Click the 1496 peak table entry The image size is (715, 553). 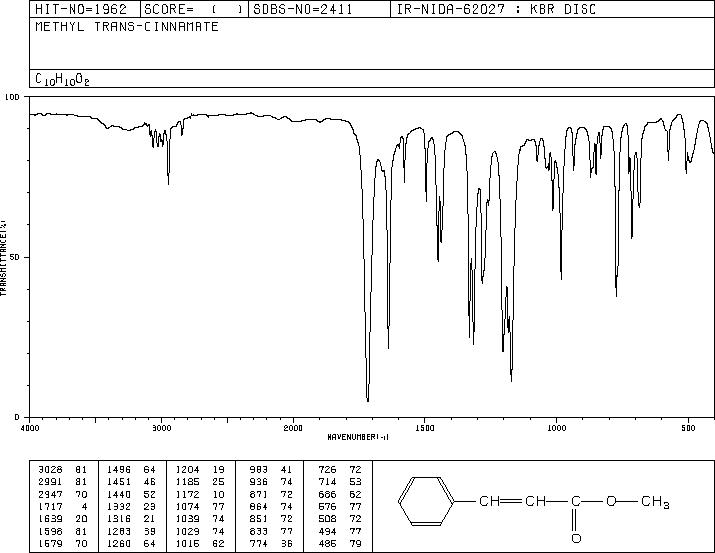[x=131, y=470]
